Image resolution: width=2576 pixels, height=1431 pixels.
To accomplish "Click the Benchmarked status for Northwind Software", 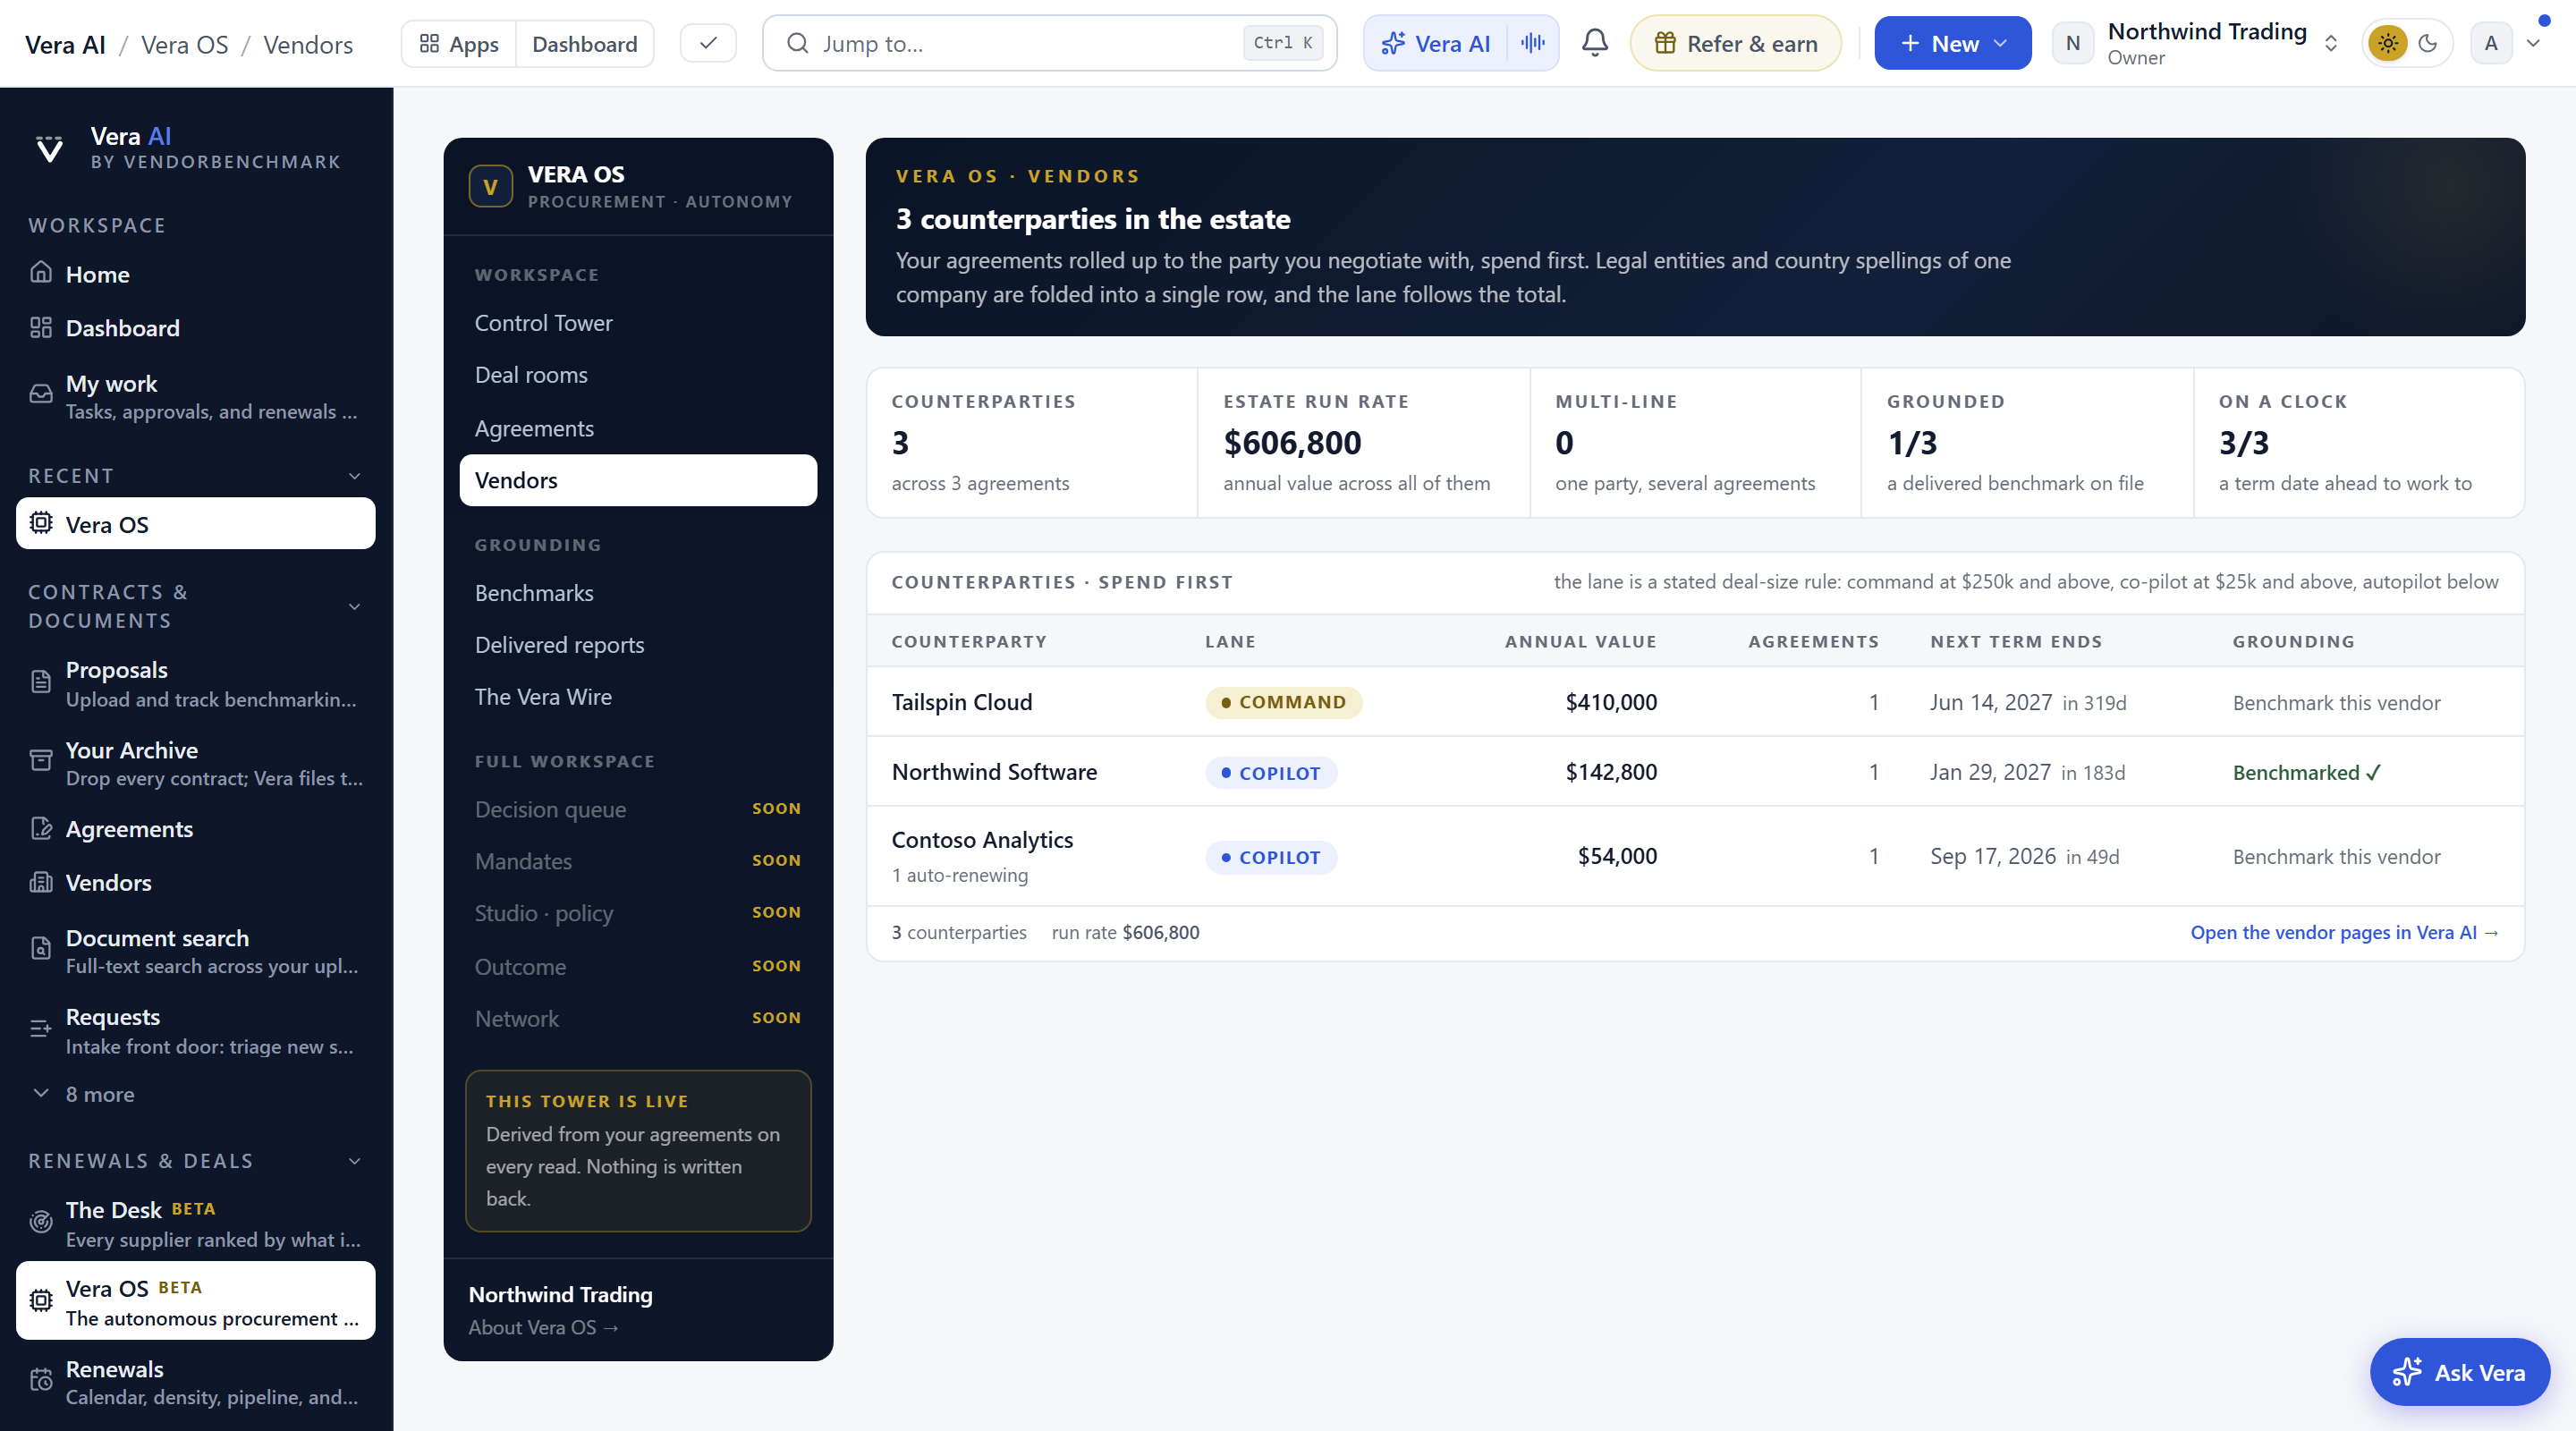I will pyautogui.click(x=2306, y=773).
